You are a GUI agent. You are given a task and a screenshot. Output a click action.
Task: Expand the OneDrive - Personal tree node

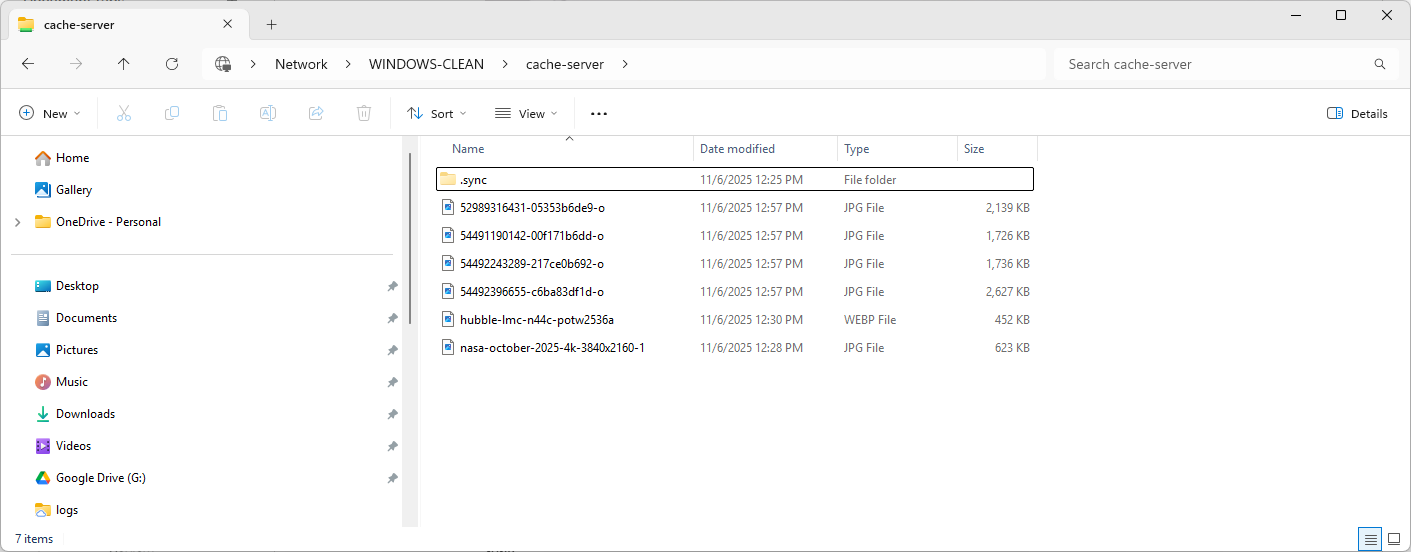17,222
